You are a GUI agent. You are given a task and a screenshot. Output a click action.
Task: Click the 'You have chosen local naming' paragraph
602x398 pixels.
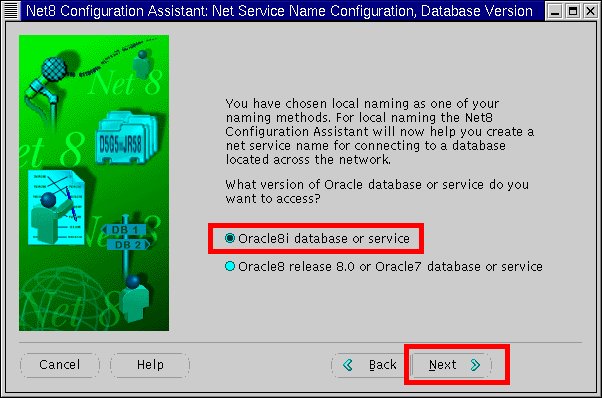380,131
